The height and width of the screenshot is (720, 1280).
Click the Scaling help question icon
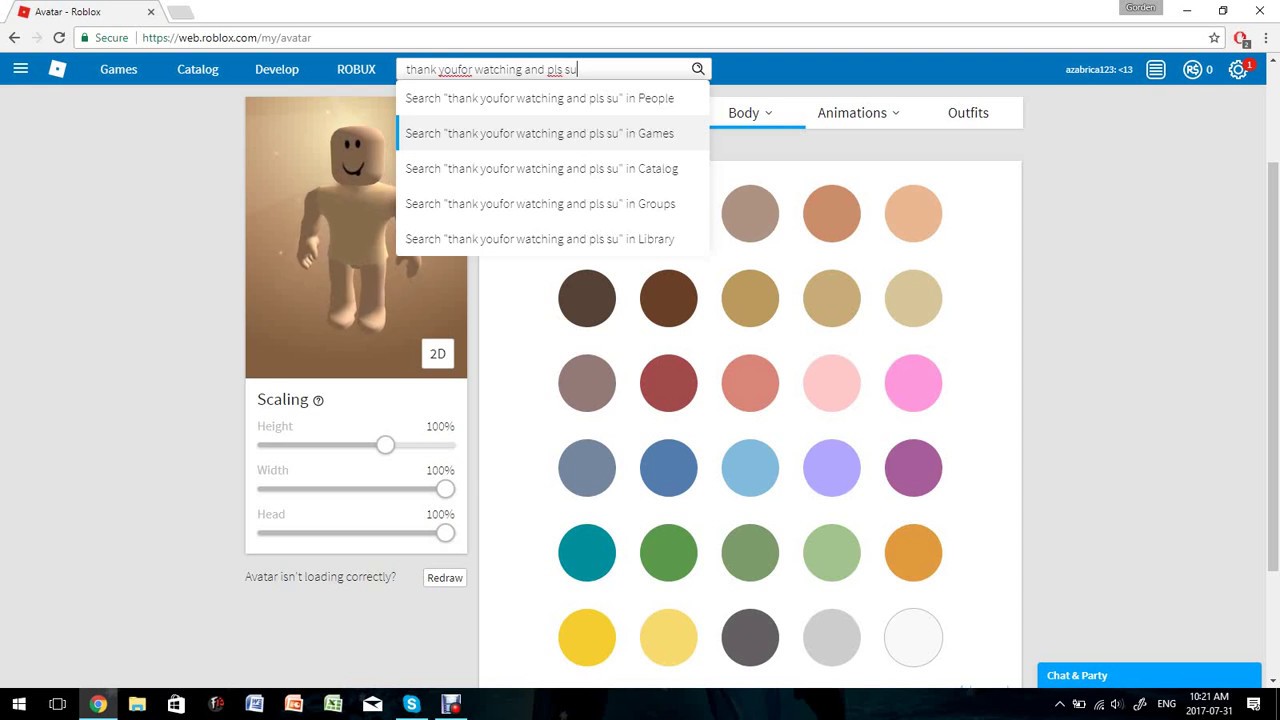tap(318, 400)
